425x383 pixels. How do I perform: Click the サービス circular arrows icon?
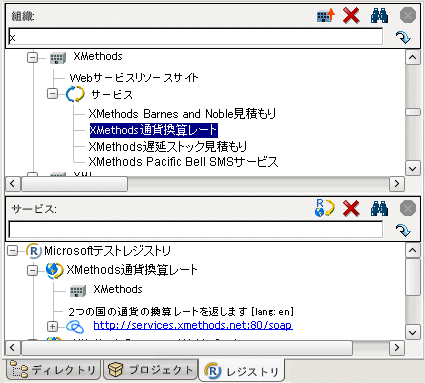[x=75, y=94]
